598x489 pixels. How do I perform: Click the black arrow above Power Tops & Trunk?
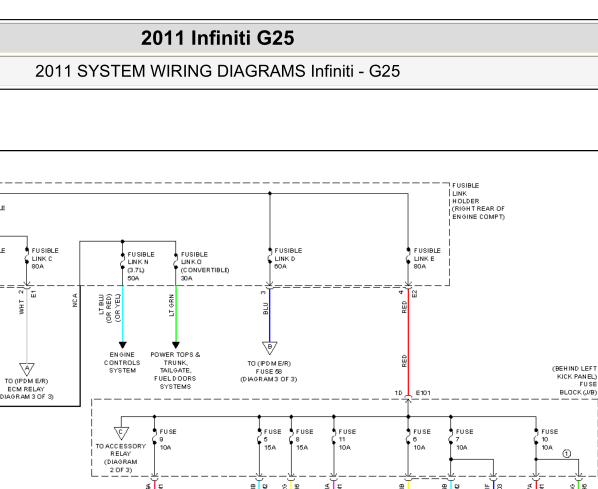pos(176,345)
